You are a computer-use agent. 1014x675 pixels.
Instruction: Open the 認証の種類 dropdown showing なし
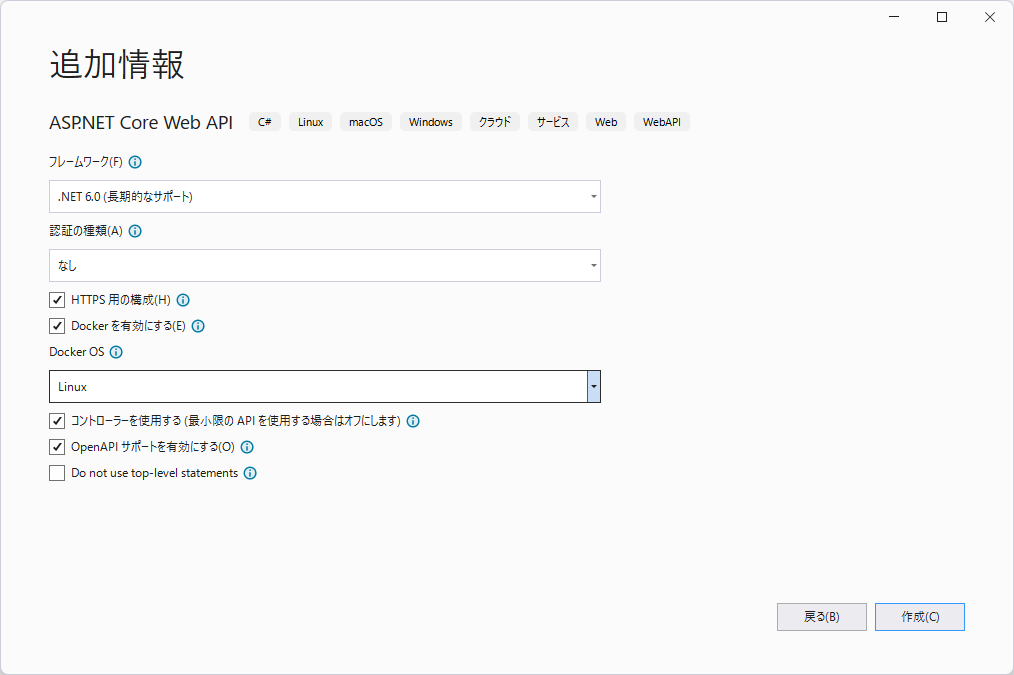(325, 266)
